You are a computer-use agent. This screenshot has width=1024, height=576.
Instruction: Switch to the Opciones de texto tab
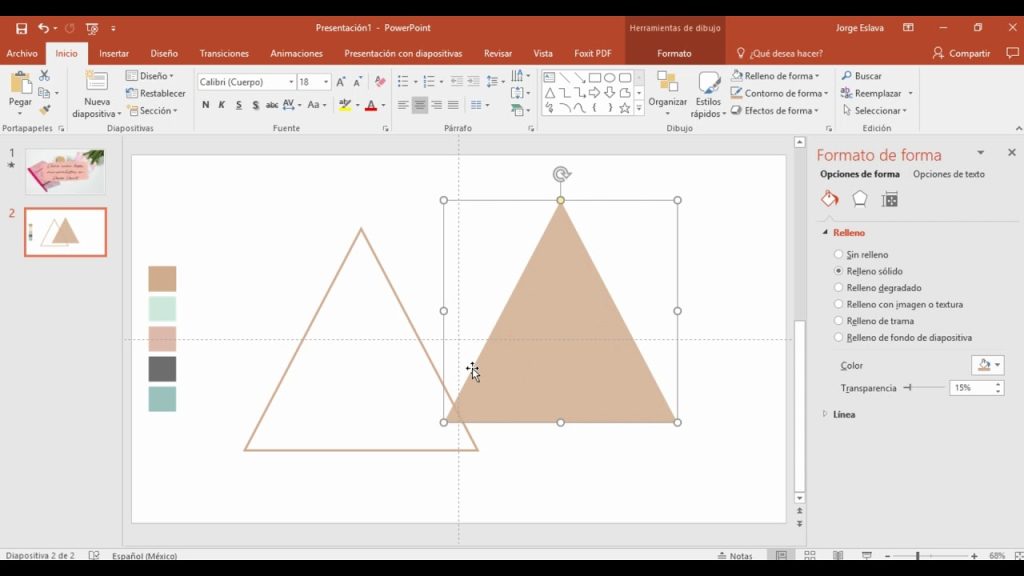coord(948,173)
